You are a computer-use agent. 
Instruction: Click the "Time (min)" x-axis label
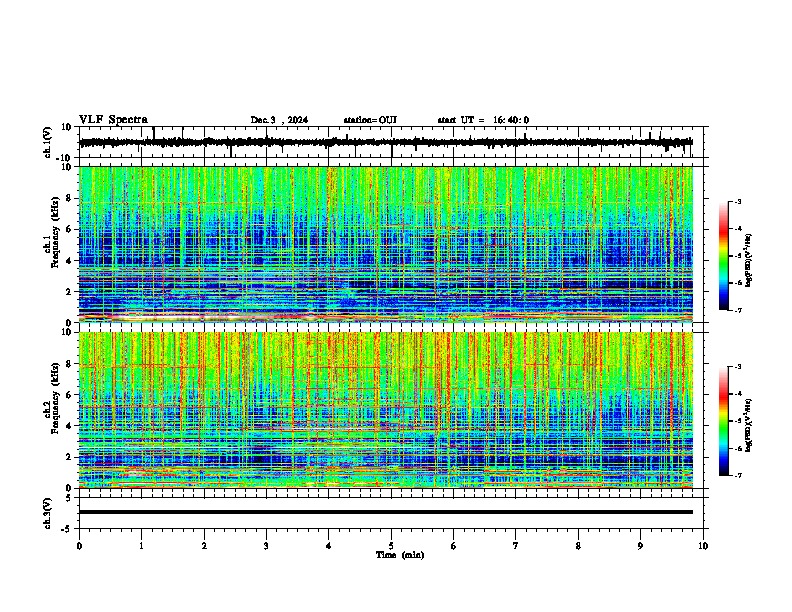click(x=400, y=555)
